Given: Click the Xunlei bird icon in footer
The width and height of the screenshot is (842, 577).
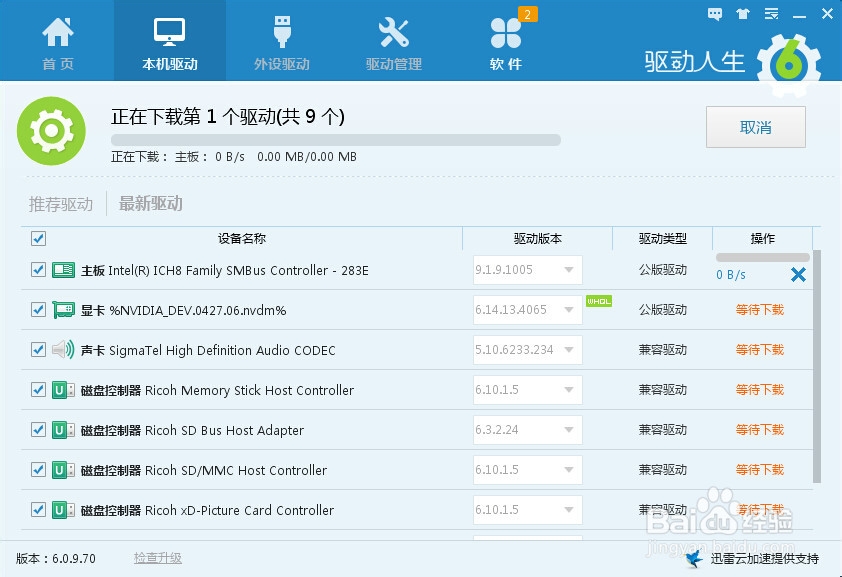Looking at the screenshot, I should pos(694,559).
